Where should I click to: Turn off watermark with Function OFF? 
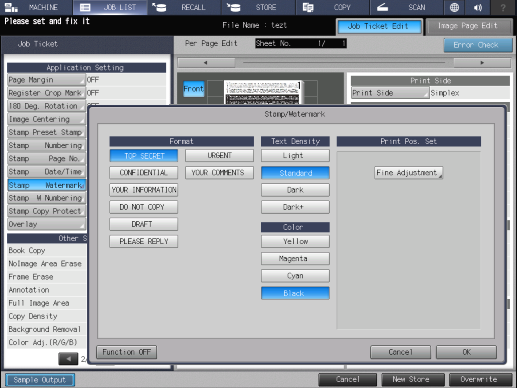coord(126,352)
